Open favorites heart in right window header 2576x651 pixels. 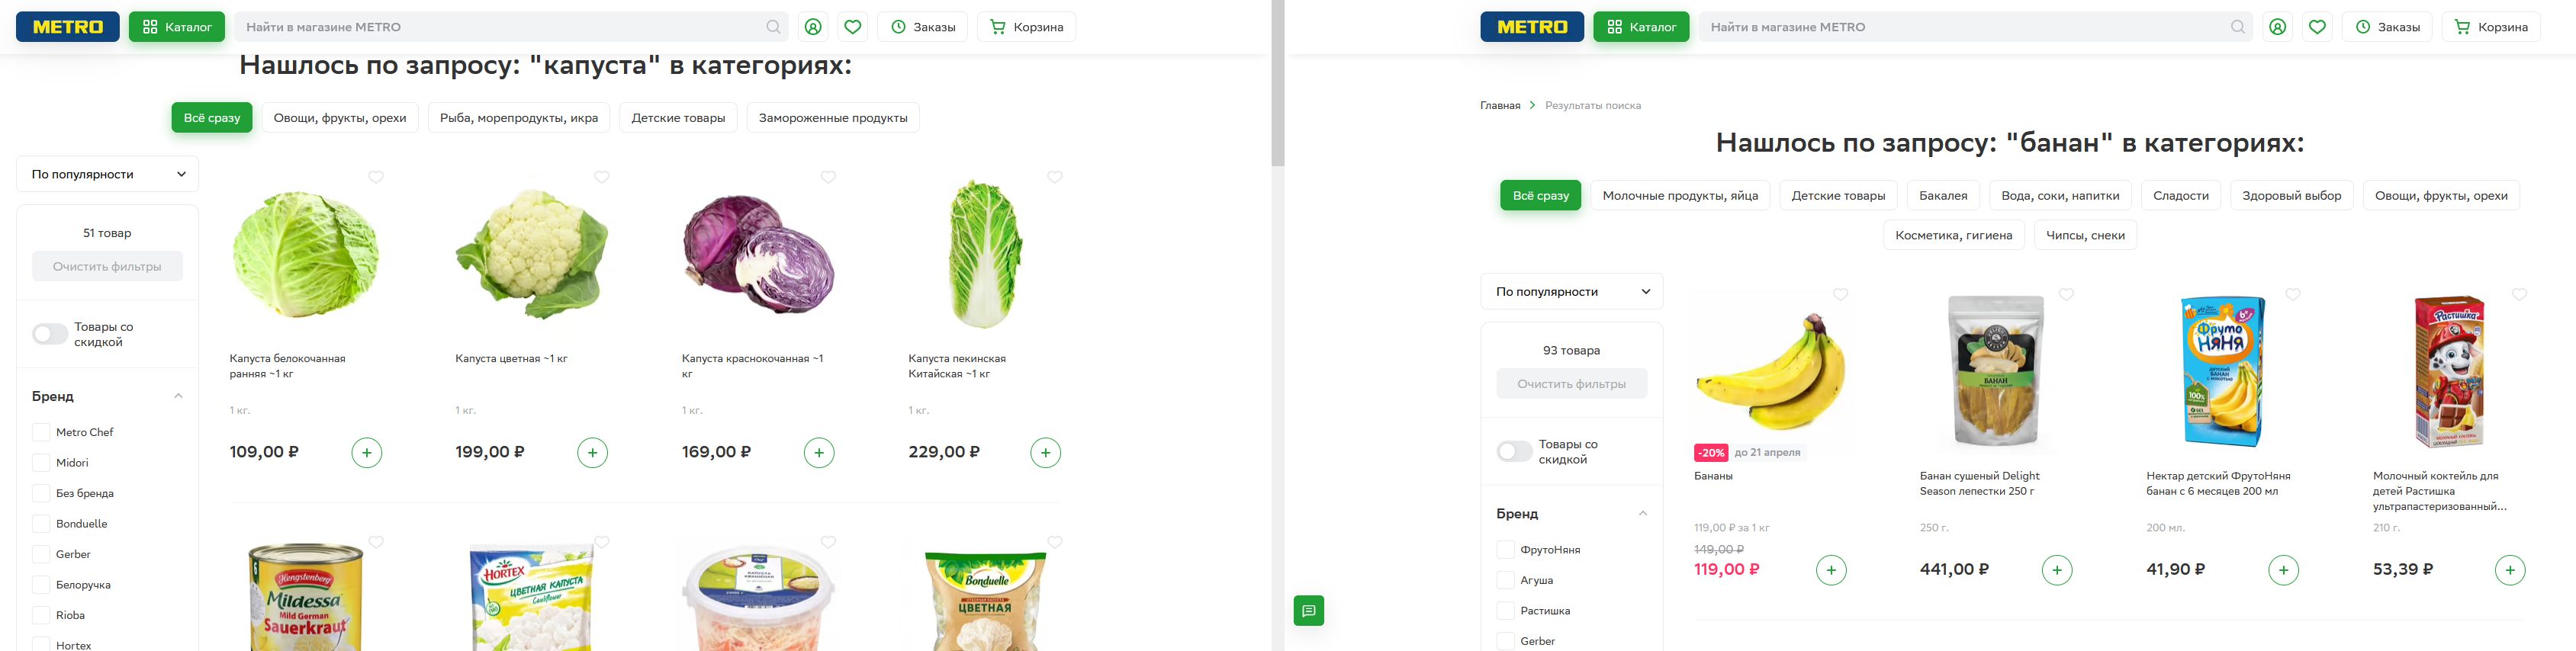click(x=2317, y=27)
